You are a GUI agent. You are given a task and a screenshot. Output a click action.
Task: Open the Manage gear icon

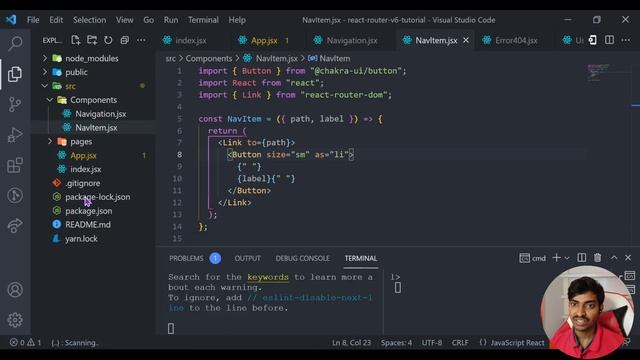coord(15,320)
